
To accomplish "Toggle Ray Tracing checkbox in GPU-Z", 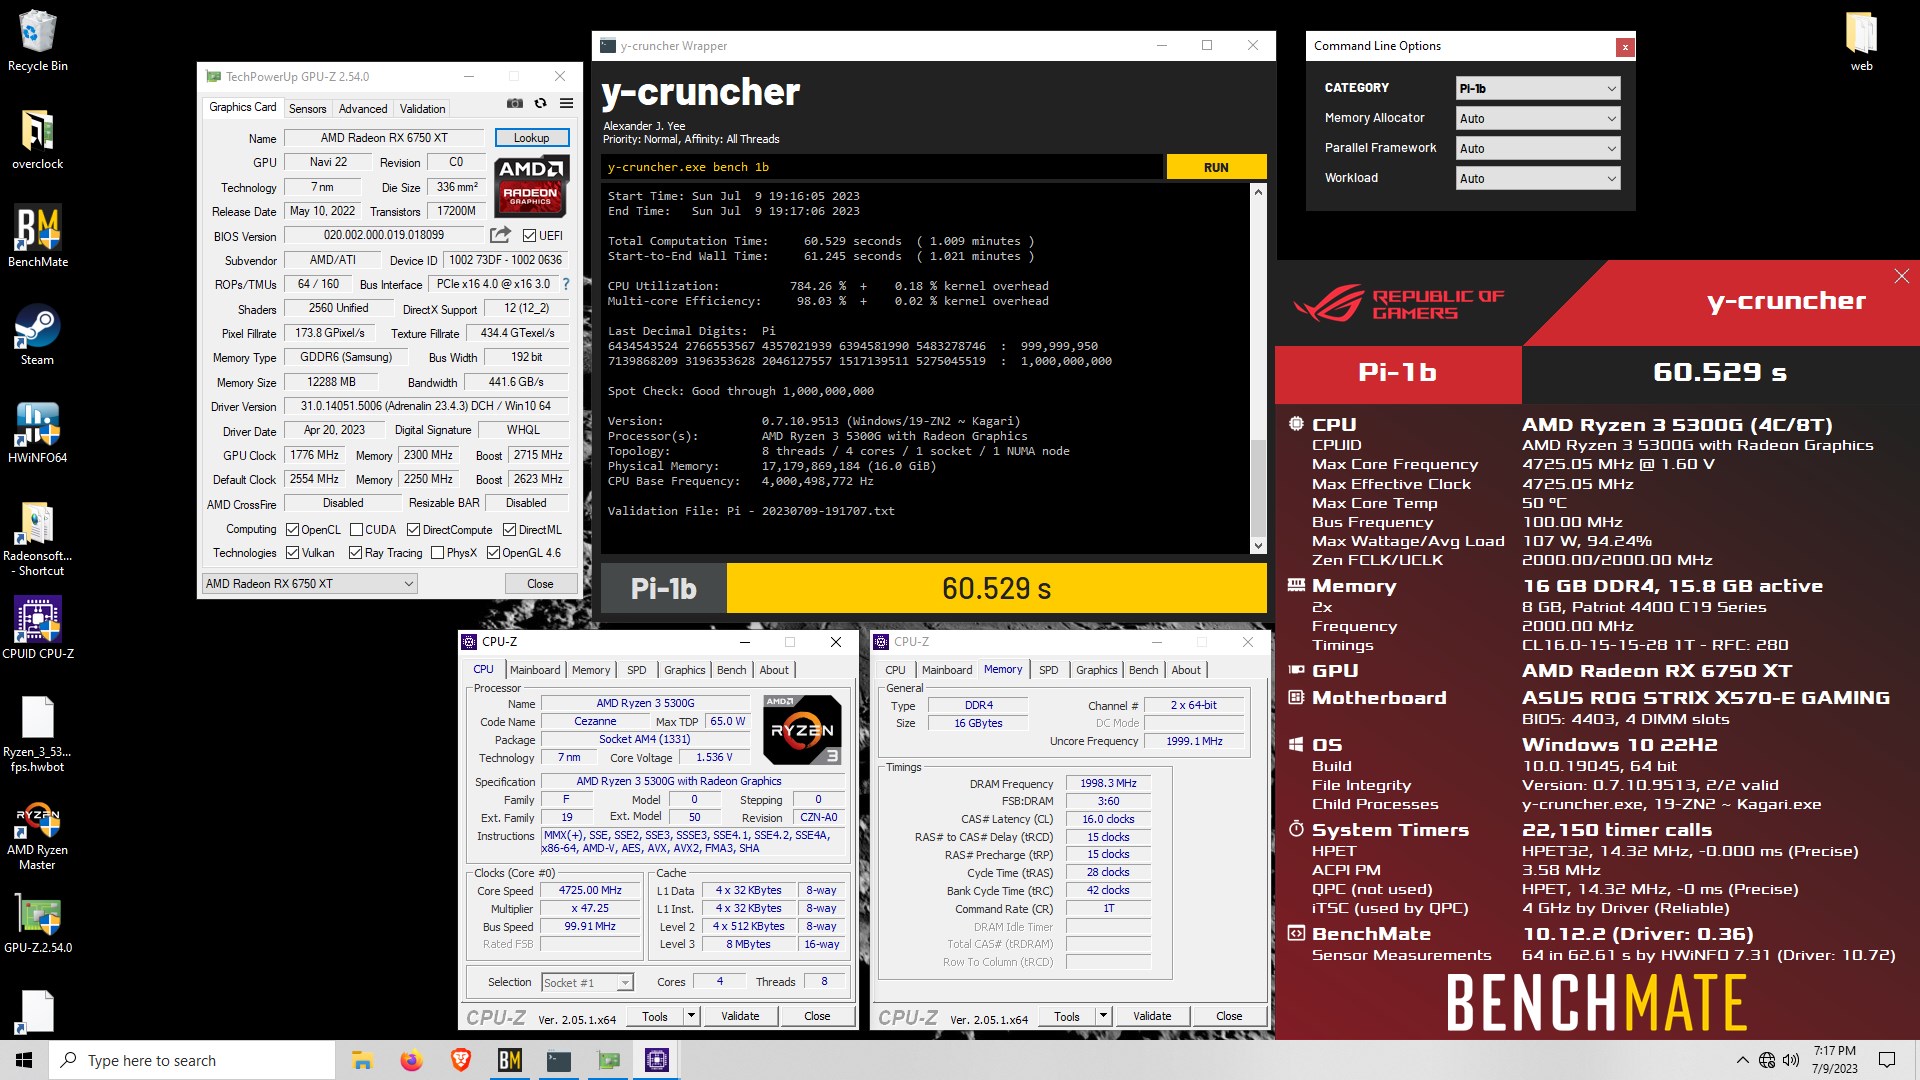I will click(355, 553).
